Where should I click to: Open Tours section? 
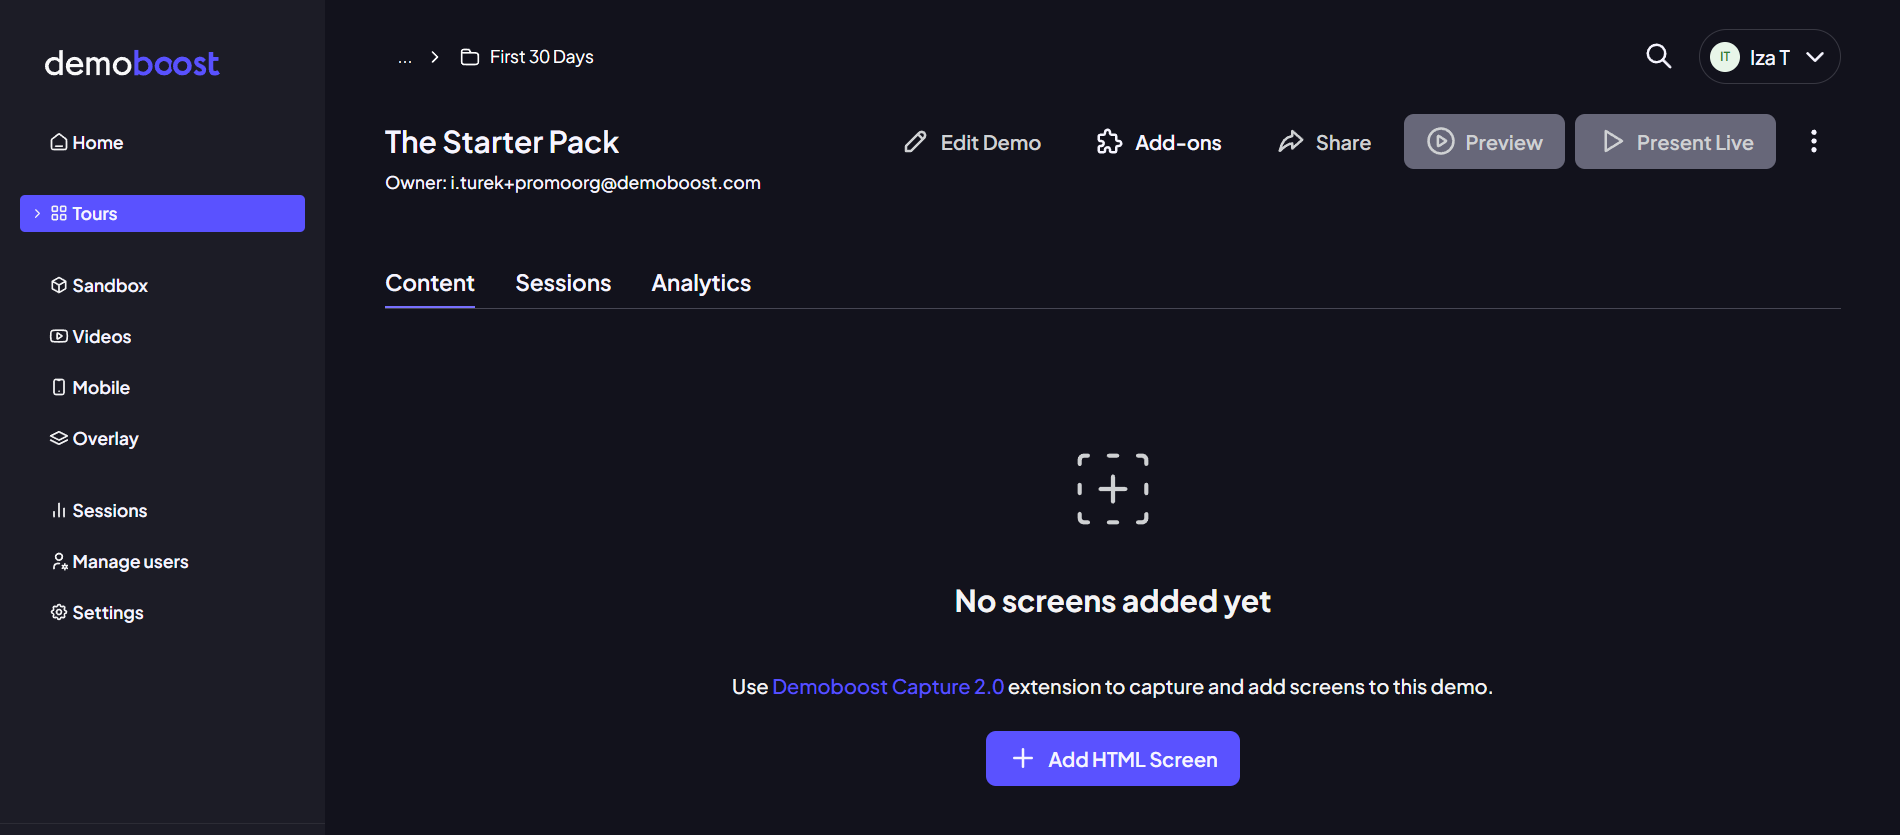tap(162, 213)
